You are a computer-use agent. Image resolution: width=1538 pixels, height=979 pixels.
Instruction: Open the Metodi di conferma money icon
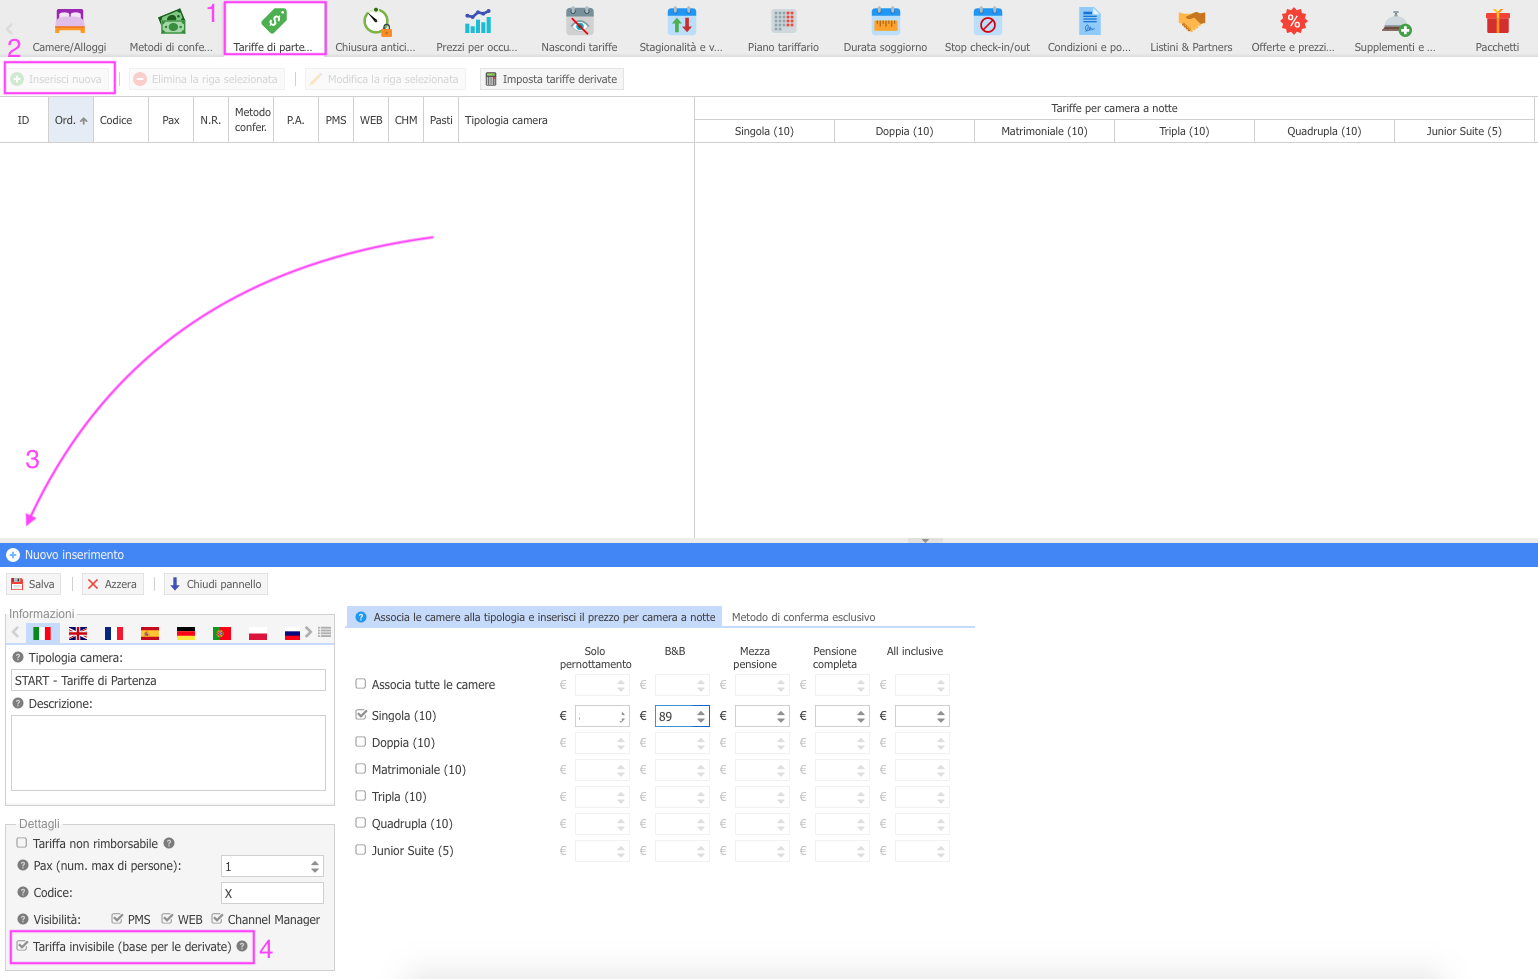[x=171, y=22]
